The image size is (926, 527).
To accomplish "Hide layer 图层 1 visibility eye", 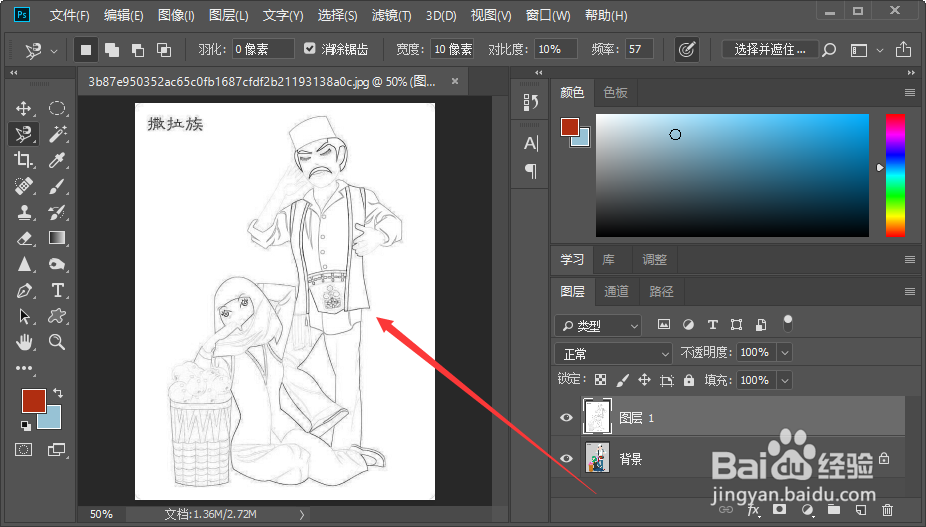I will (x=566, y=418).
